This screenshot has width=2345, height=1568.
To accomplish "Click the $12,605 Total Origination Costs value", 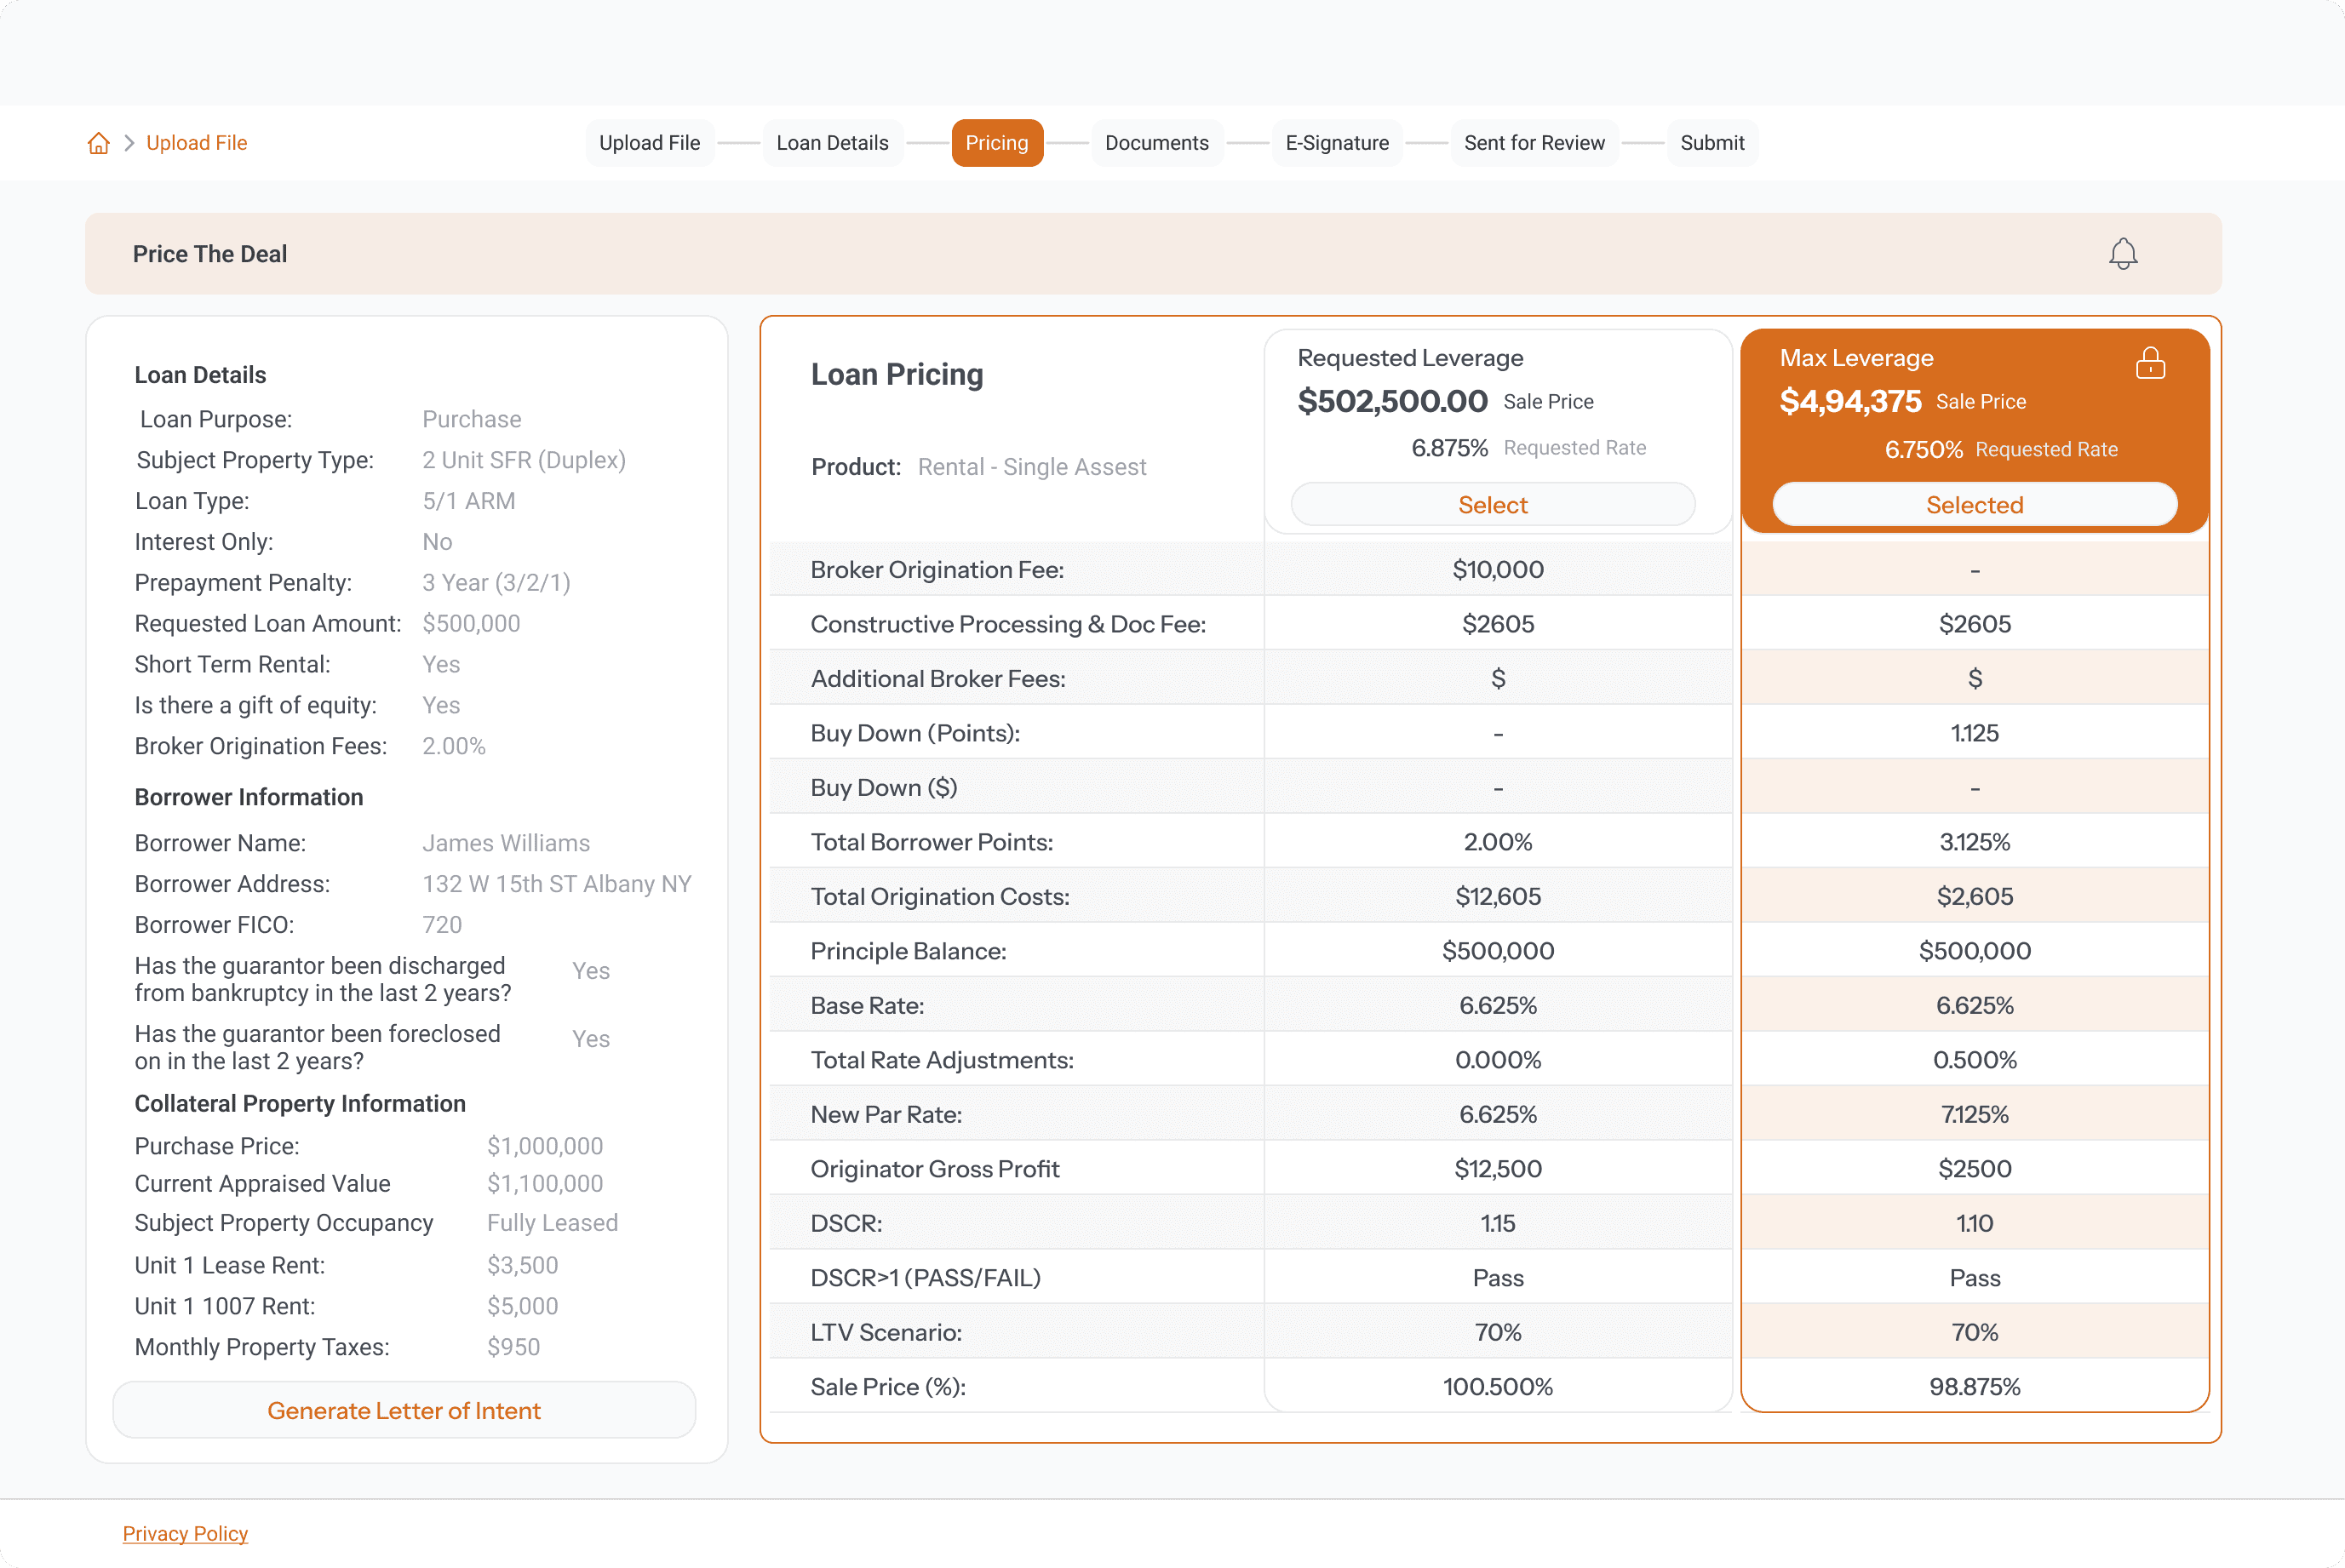I will coord(1497,896).
